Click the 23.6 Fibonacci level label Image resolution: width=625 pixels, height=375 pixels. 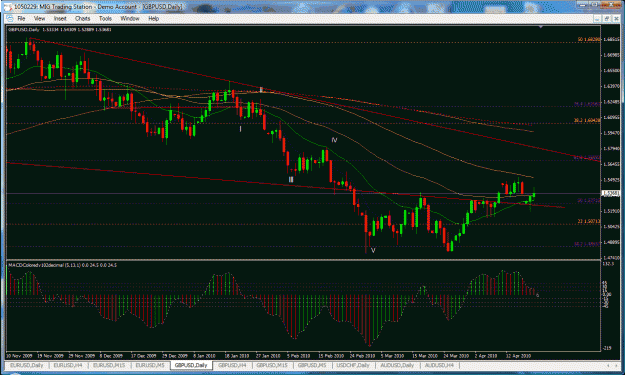coord(589,221)
